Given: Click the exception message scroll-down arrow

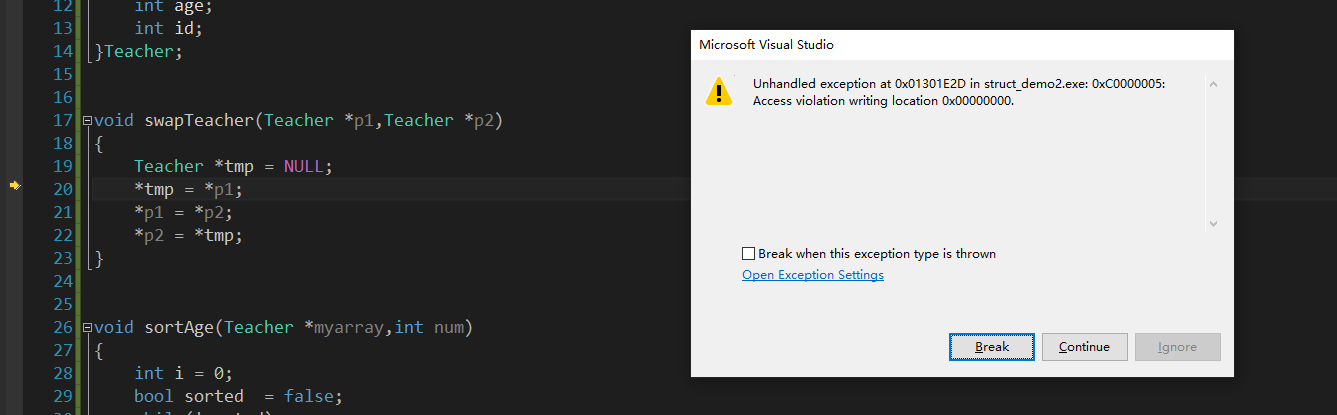Looking at the screenshot, I should click(x=1214, y=224).
